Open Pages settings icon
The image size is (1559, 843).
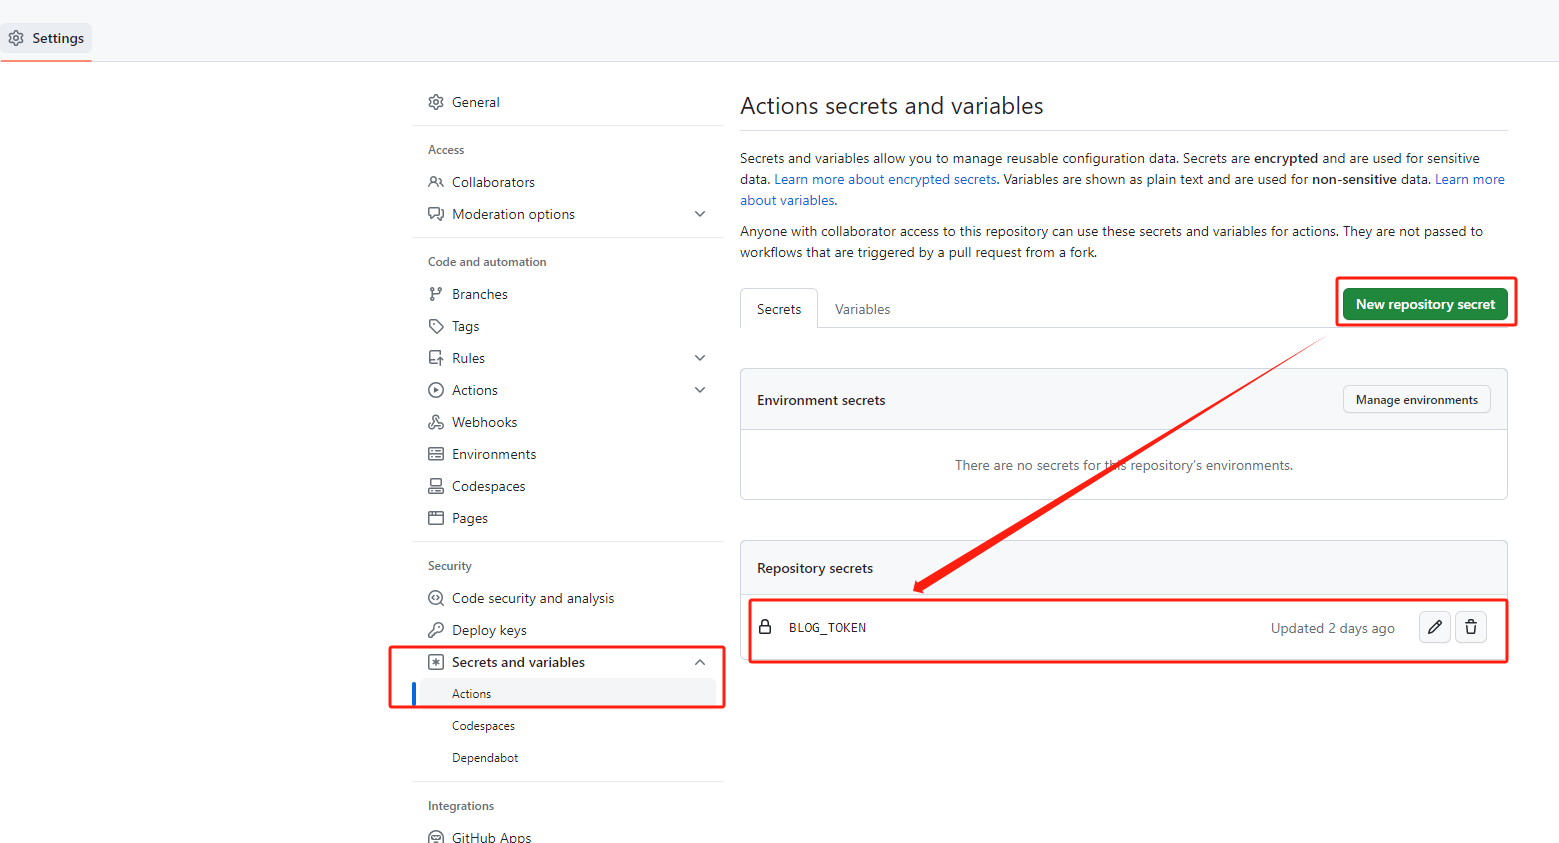click(436, 517)
